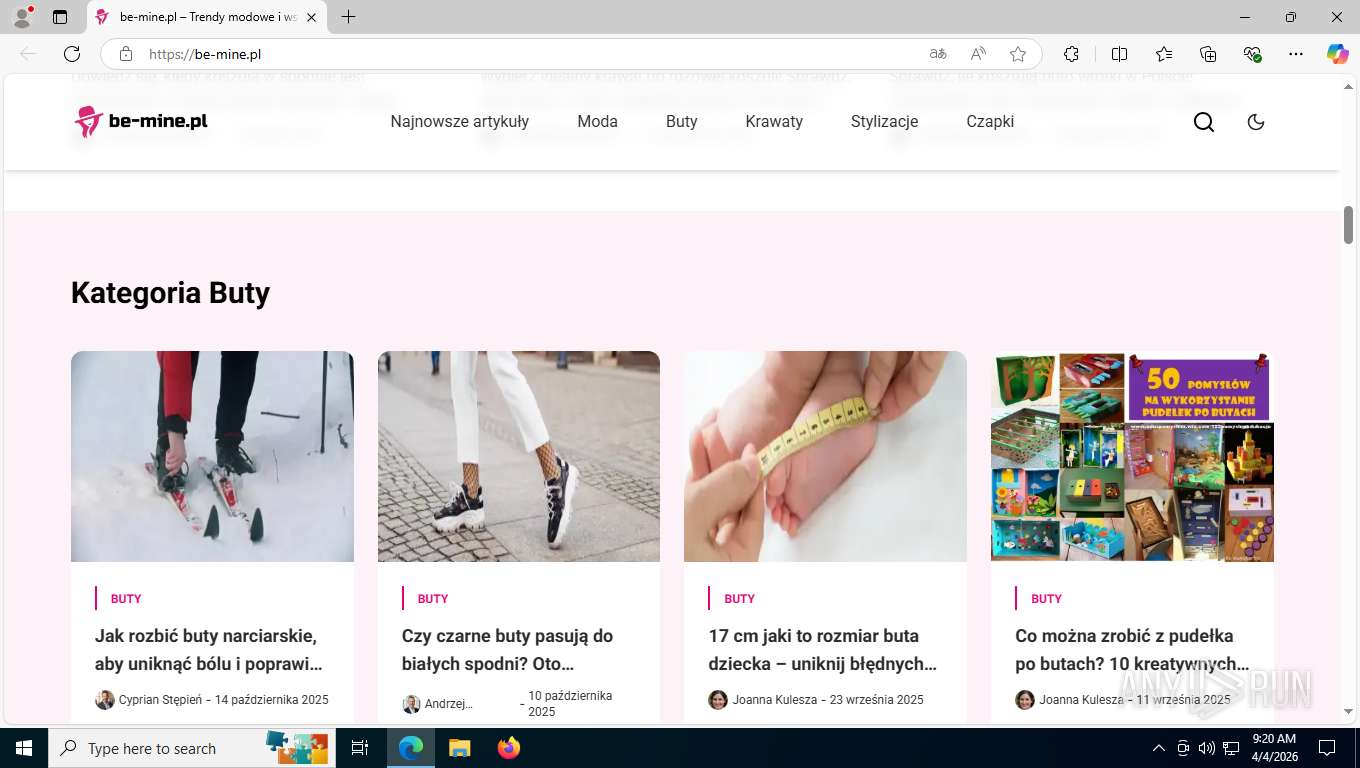
Task: Click date 14 października 2025
Action: click(271, 700)
